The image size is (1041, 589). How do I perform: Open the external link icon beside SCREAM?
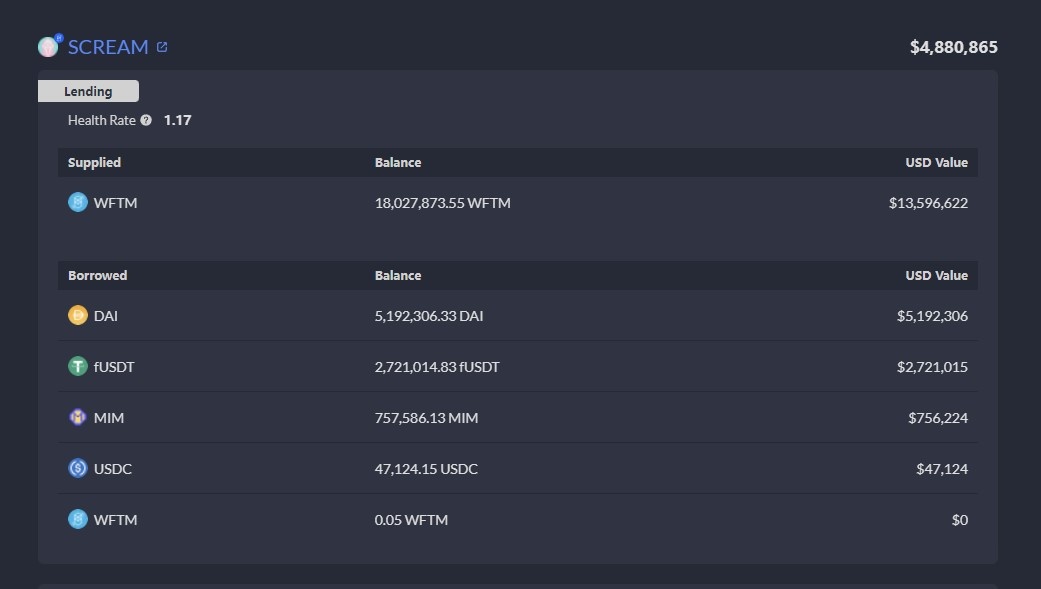pyautogui.click(x=162, y=47)
